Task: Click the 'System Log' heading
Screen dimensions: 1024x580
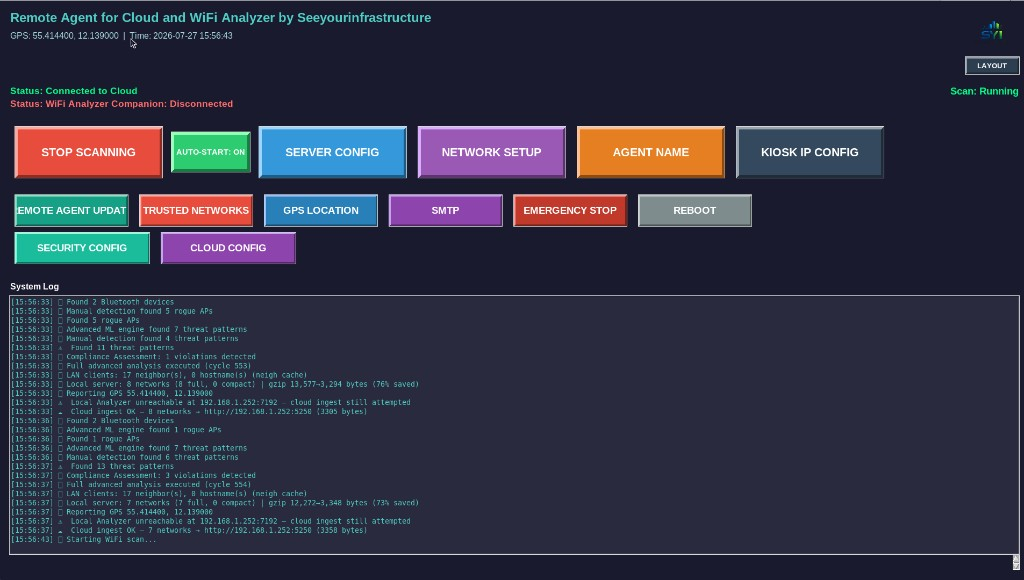Action: [x=35, y=286]
